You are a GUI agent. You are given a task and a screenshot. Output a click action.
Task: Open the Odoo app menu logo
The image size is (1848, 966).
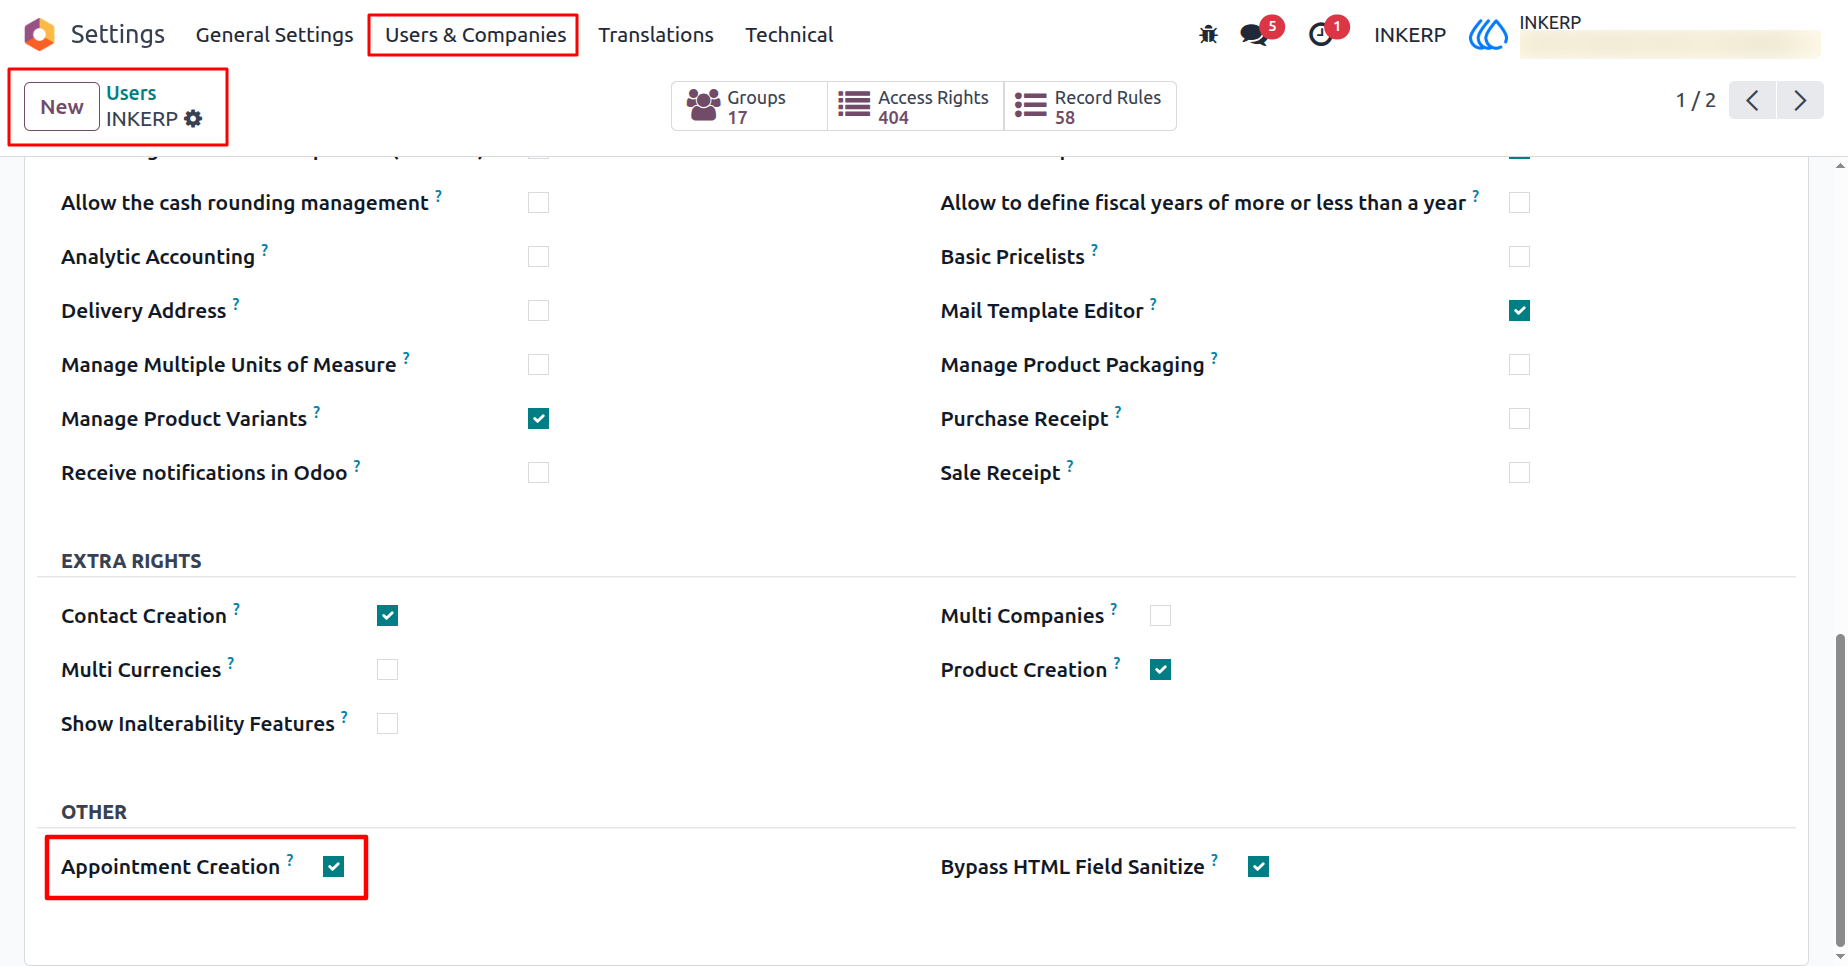click(x=39, y=34)
